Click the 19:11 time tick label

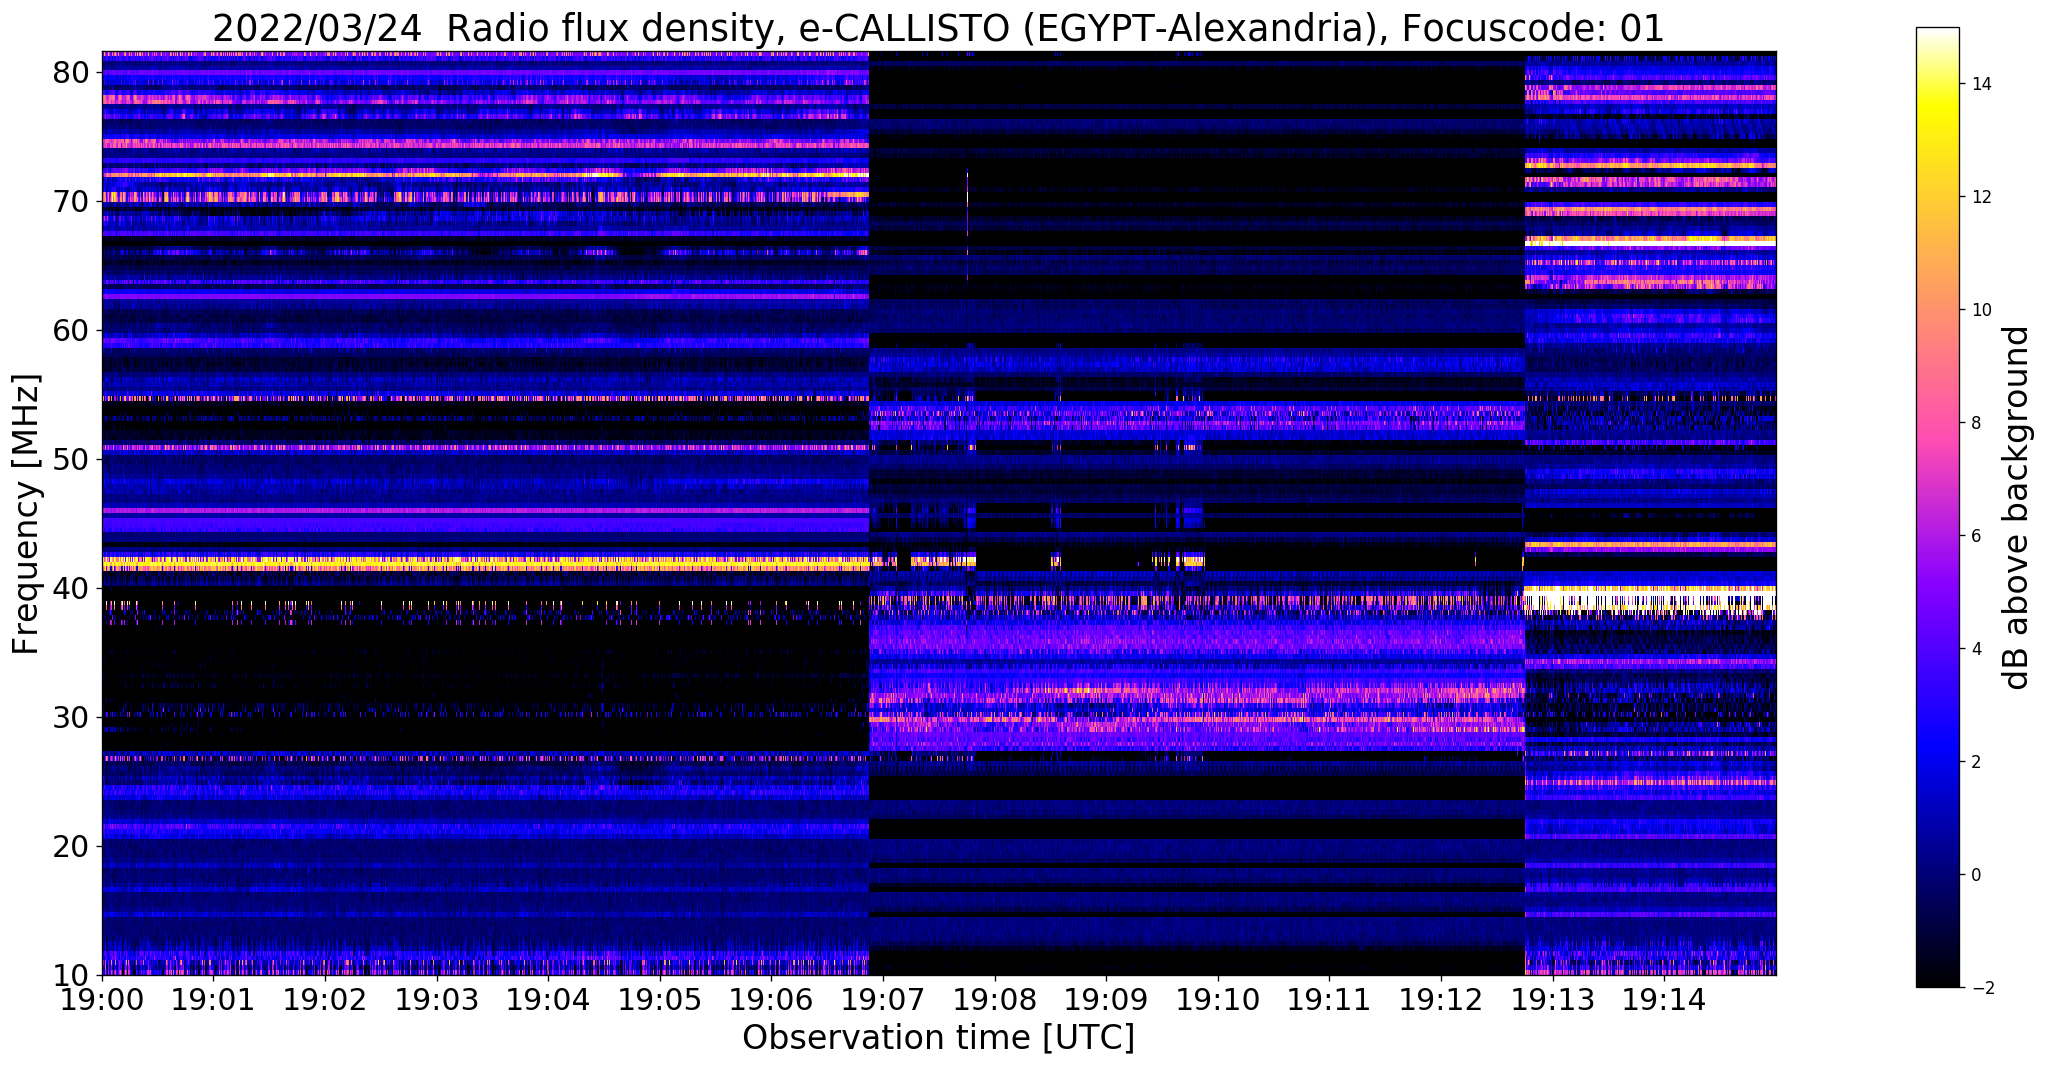pos(1329,998)
